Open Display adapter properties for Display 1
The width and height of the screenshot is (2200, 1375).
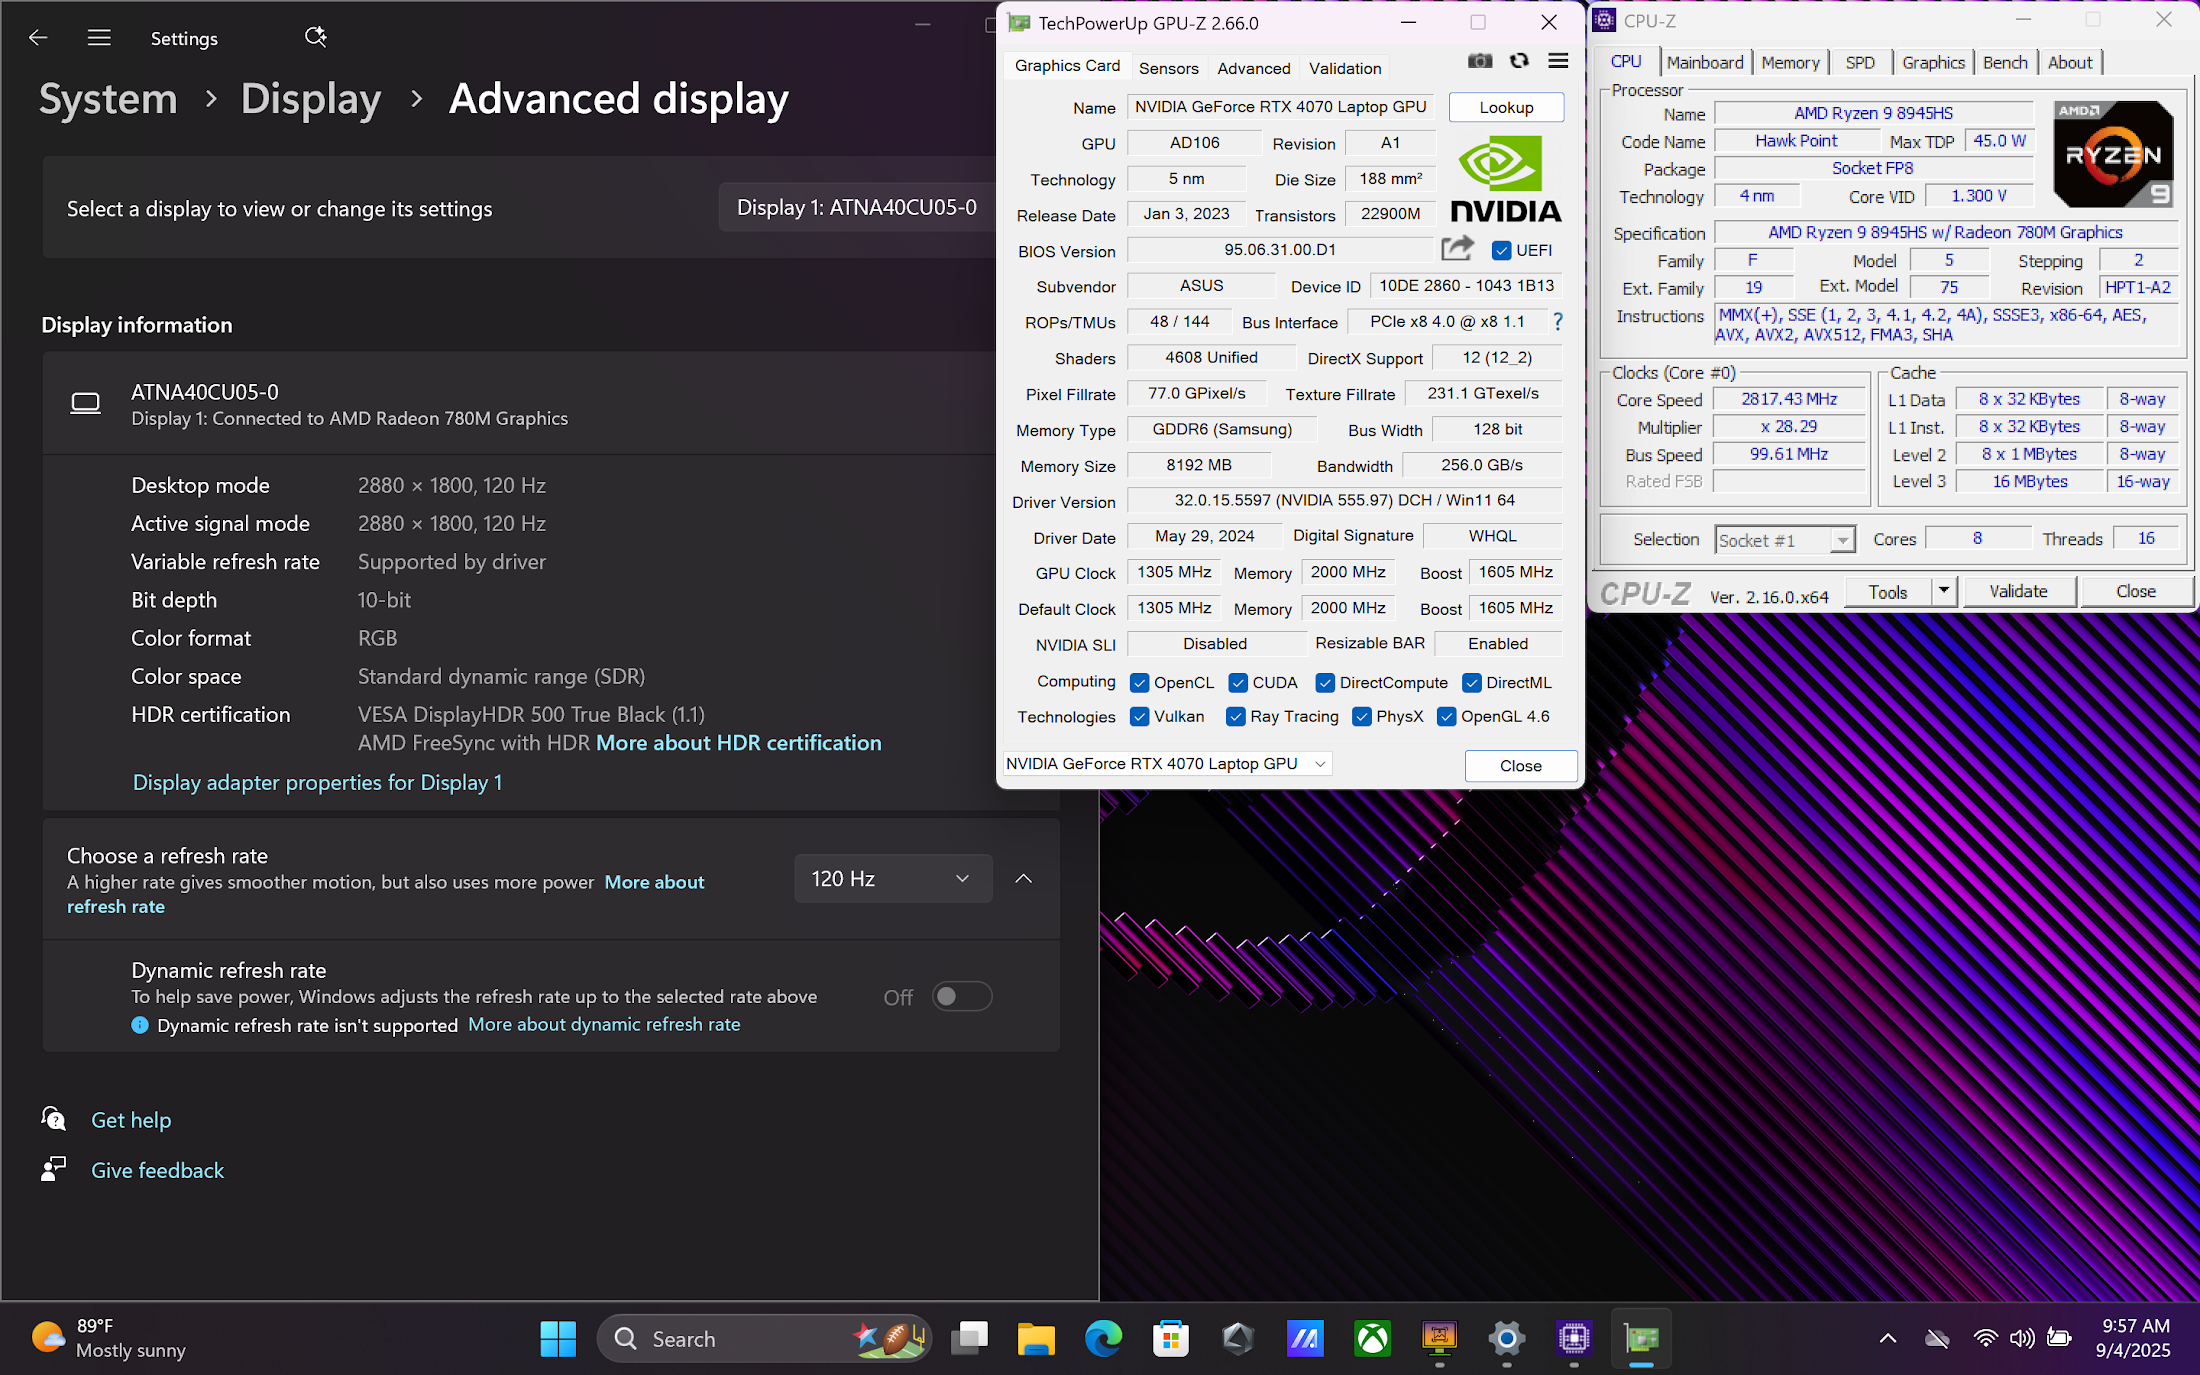pyautogui.click(x=318, y=782)
